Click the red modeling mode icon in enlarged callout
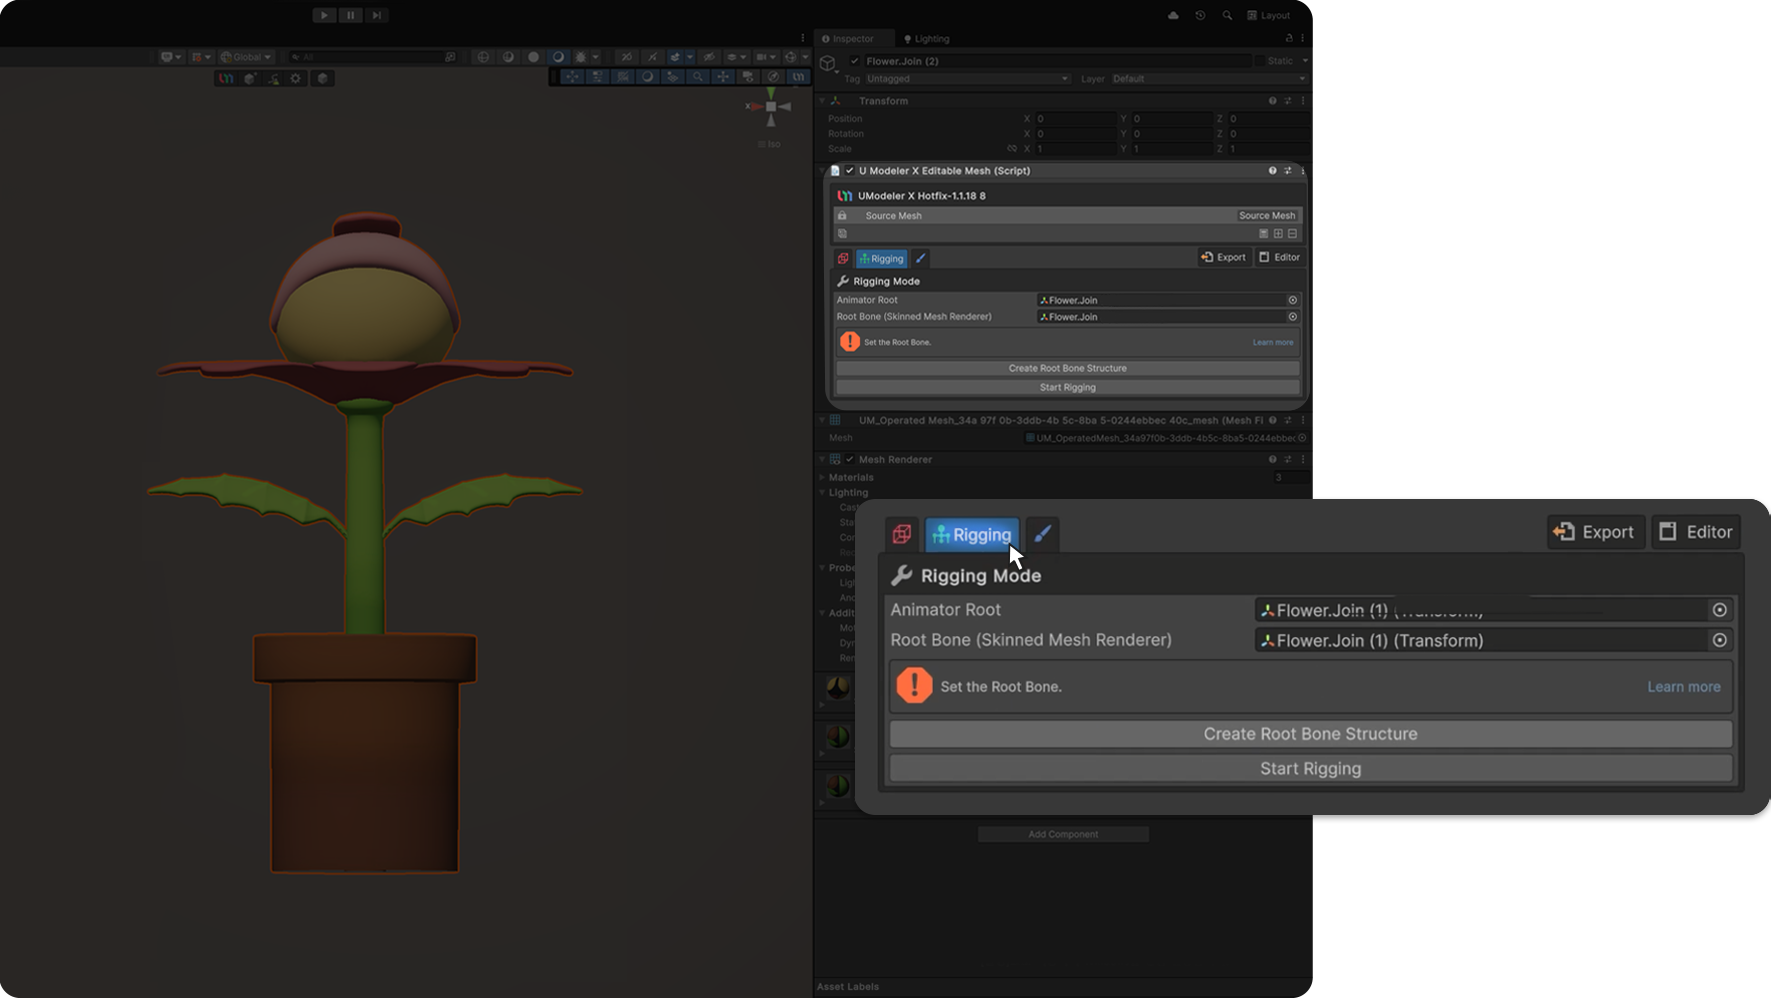 [x=901, y=534]
